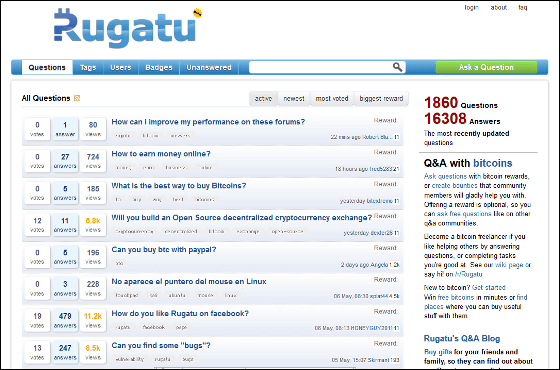Screen dimensions: 560x370
Task: Click the '6.8k views' count
Action: click(x=93, y=225)
